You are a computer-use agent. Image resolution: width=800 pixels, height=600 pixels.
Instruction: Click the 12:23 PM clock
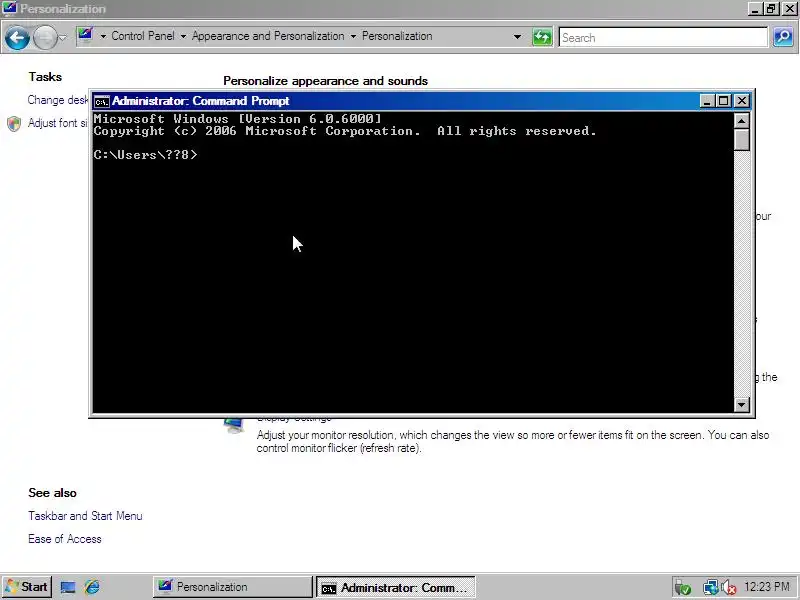point(767,587)
